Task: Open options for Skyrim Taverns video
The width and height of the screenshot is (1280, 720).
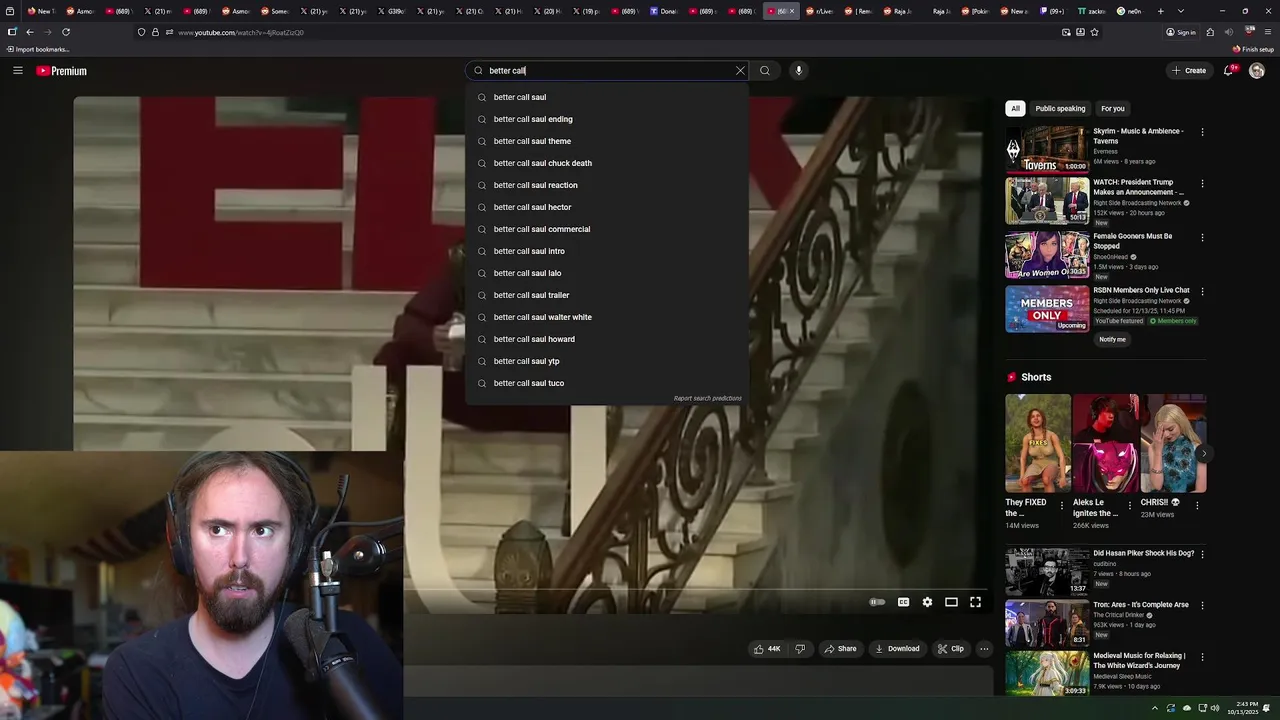Action: (1202, 132)
